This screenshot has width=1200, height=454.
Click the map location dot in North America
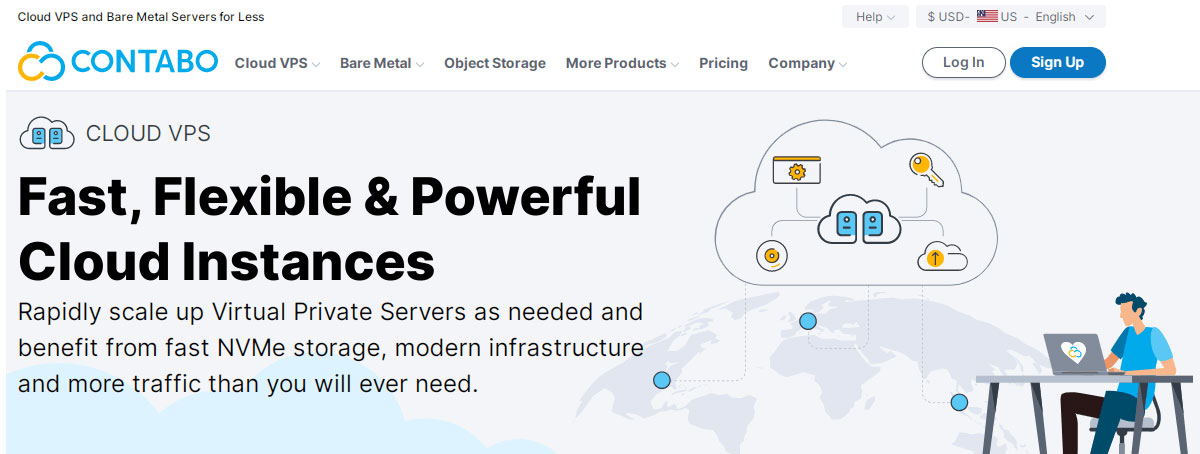click(x=661, y=380)
